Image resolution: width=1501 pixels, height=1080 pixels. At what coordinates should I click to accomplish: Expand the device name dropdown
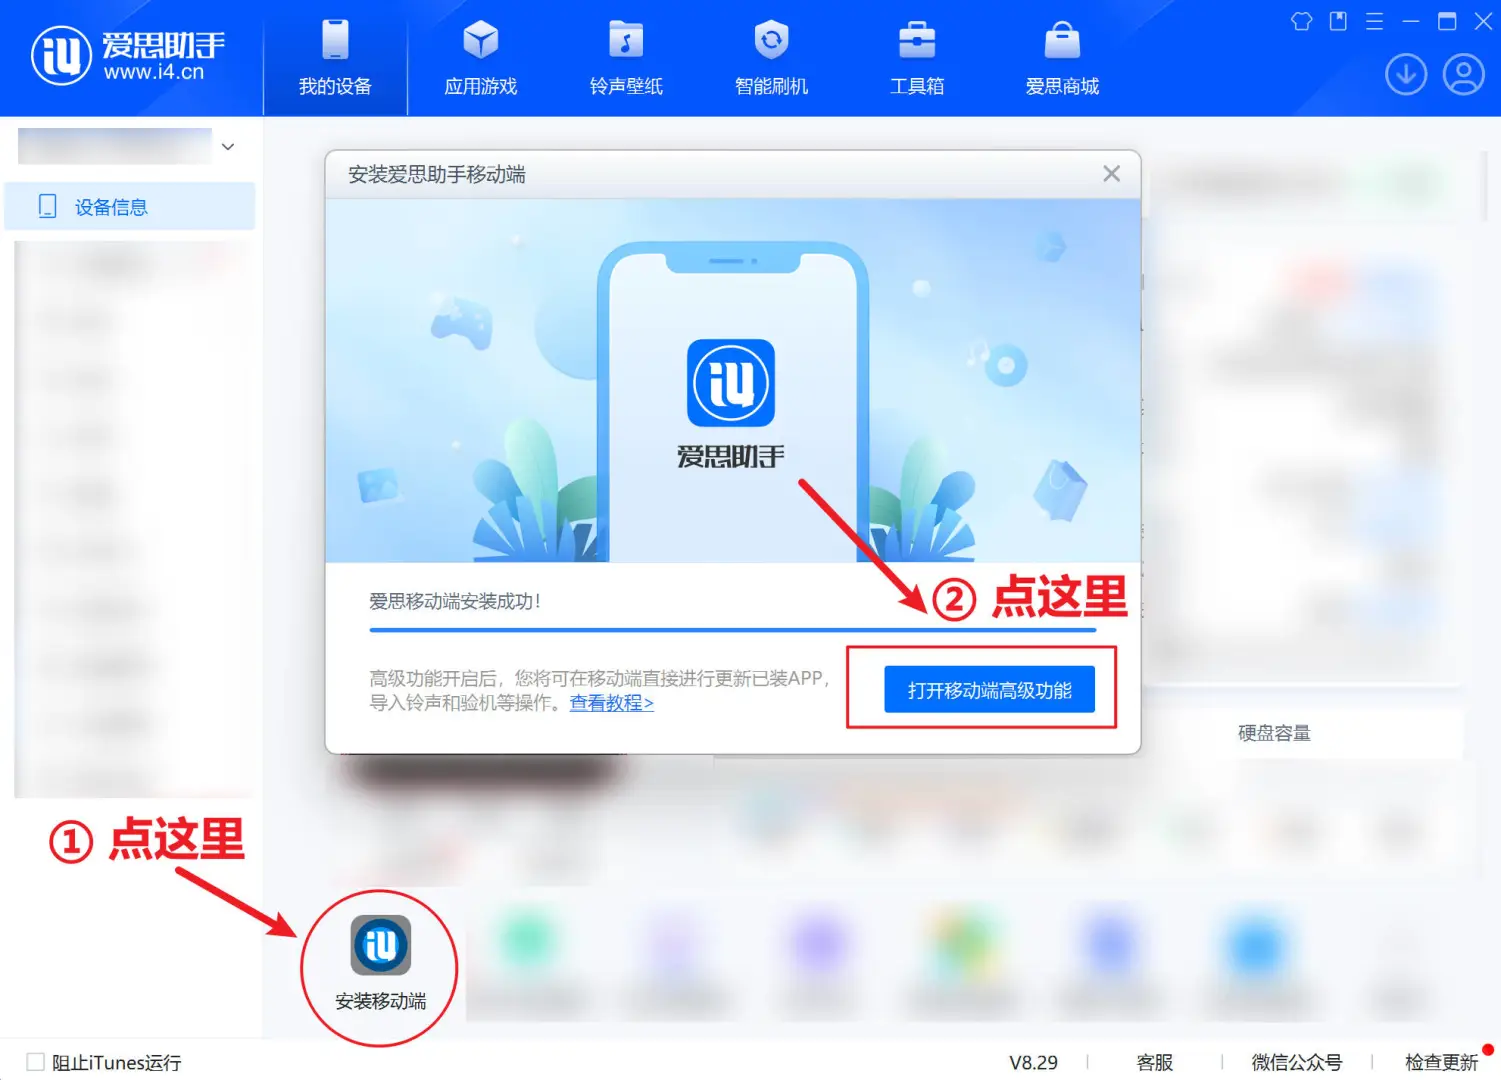tap(228, 146)
